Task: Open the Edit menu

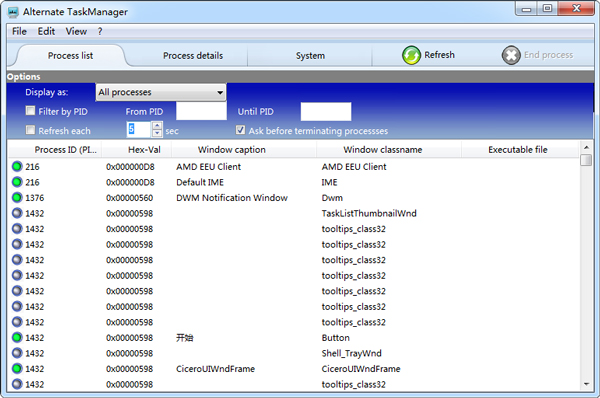Action: 46,31
